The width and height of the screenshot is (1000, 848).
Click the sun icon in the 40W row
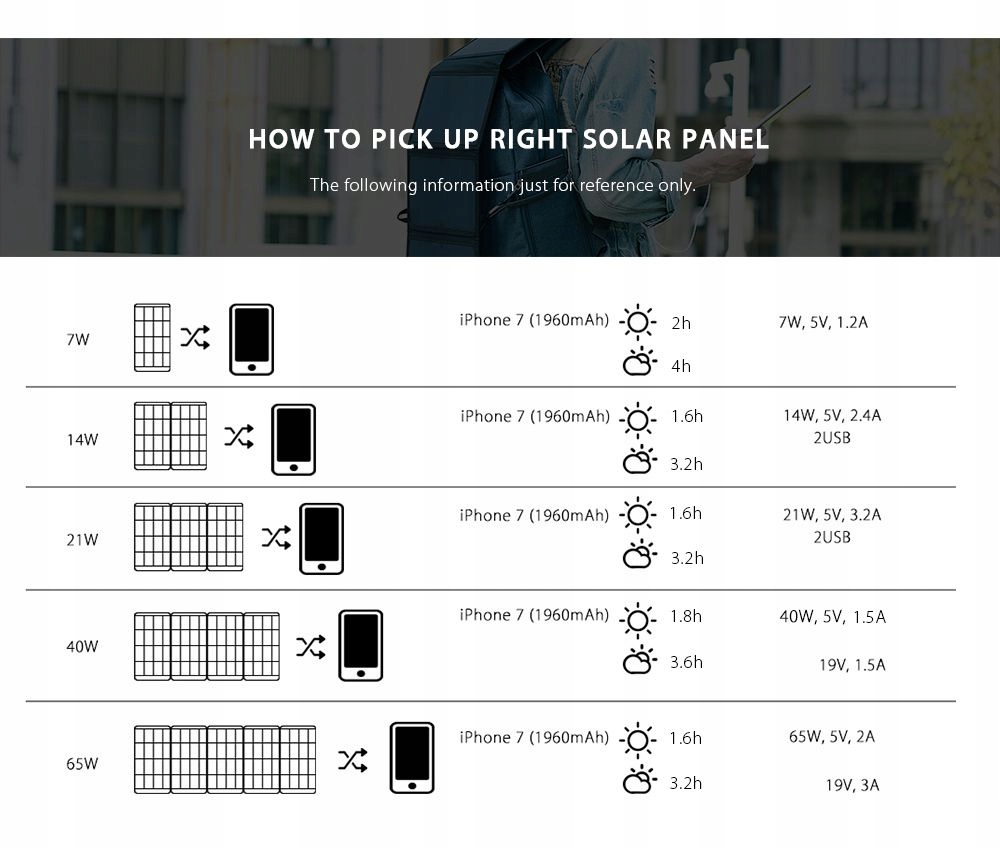[x=637, y=618]
